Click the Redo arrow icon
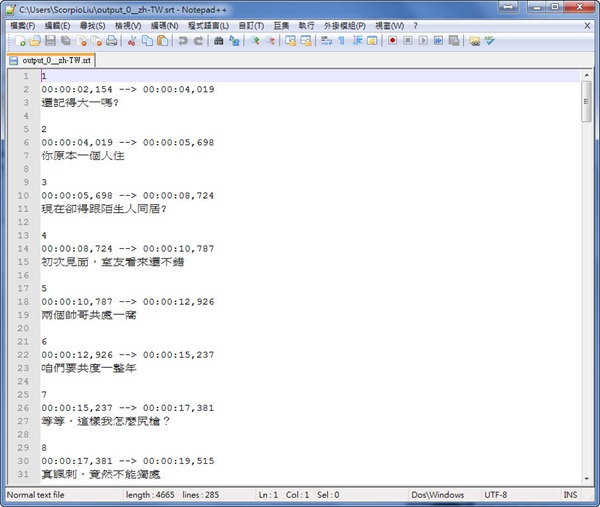The image size is (600, 507). click(x=198, y=41)
